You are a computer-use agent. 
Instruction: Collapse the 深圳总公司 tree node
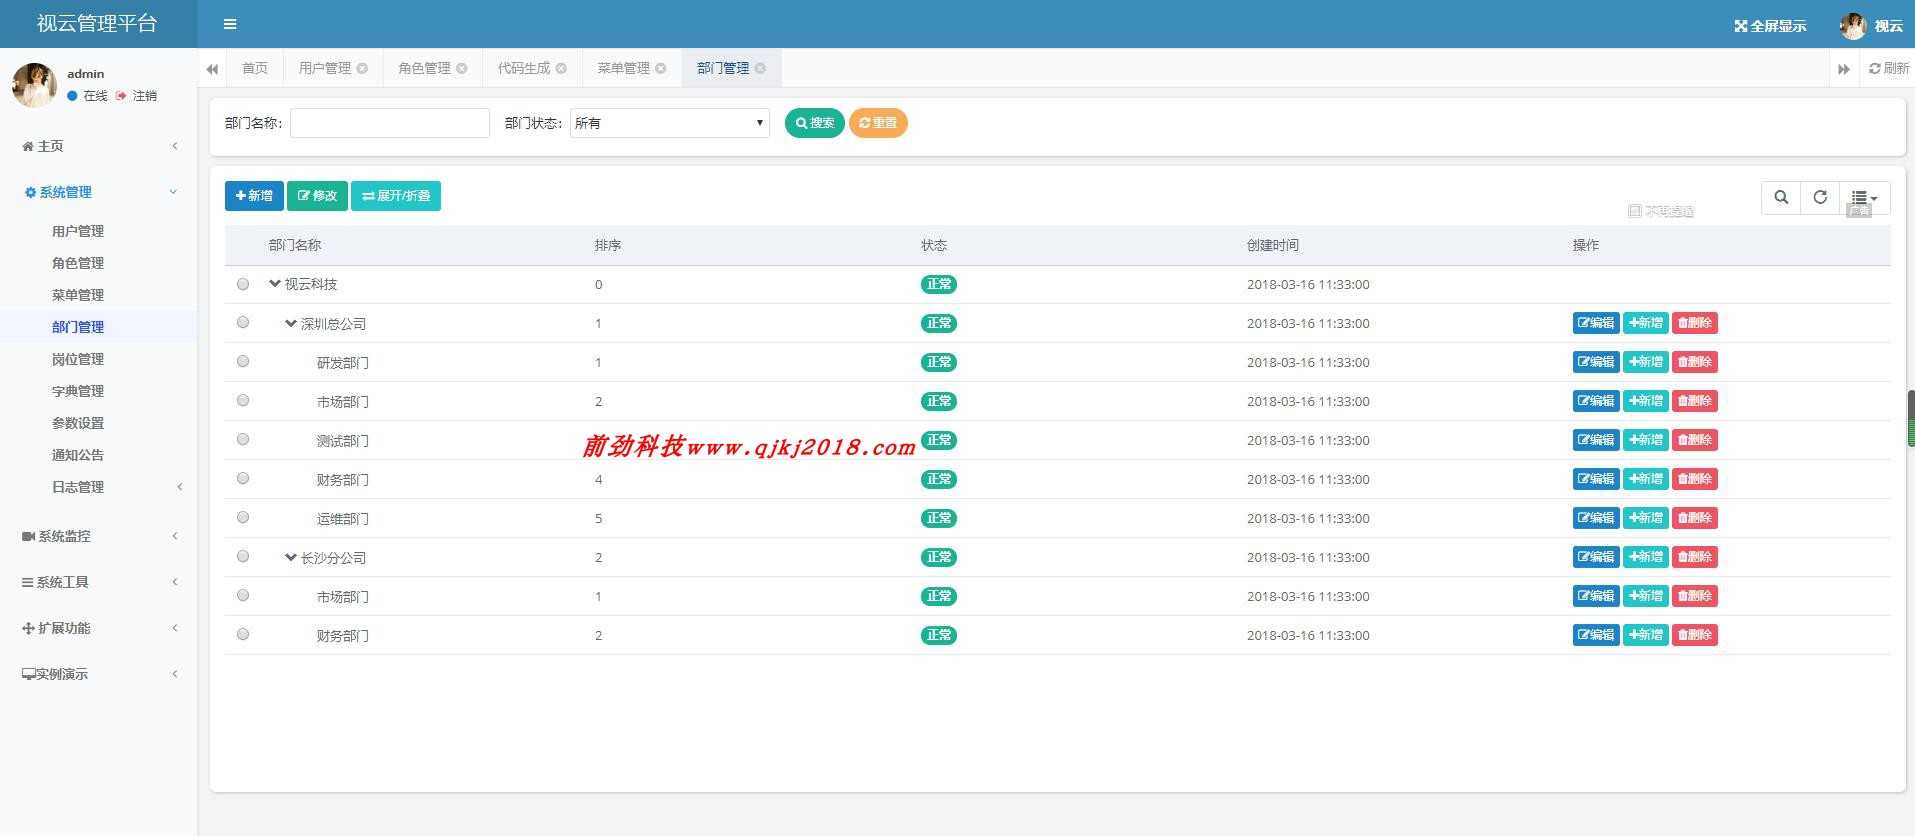pyautogui.click(x=291, y=323)
